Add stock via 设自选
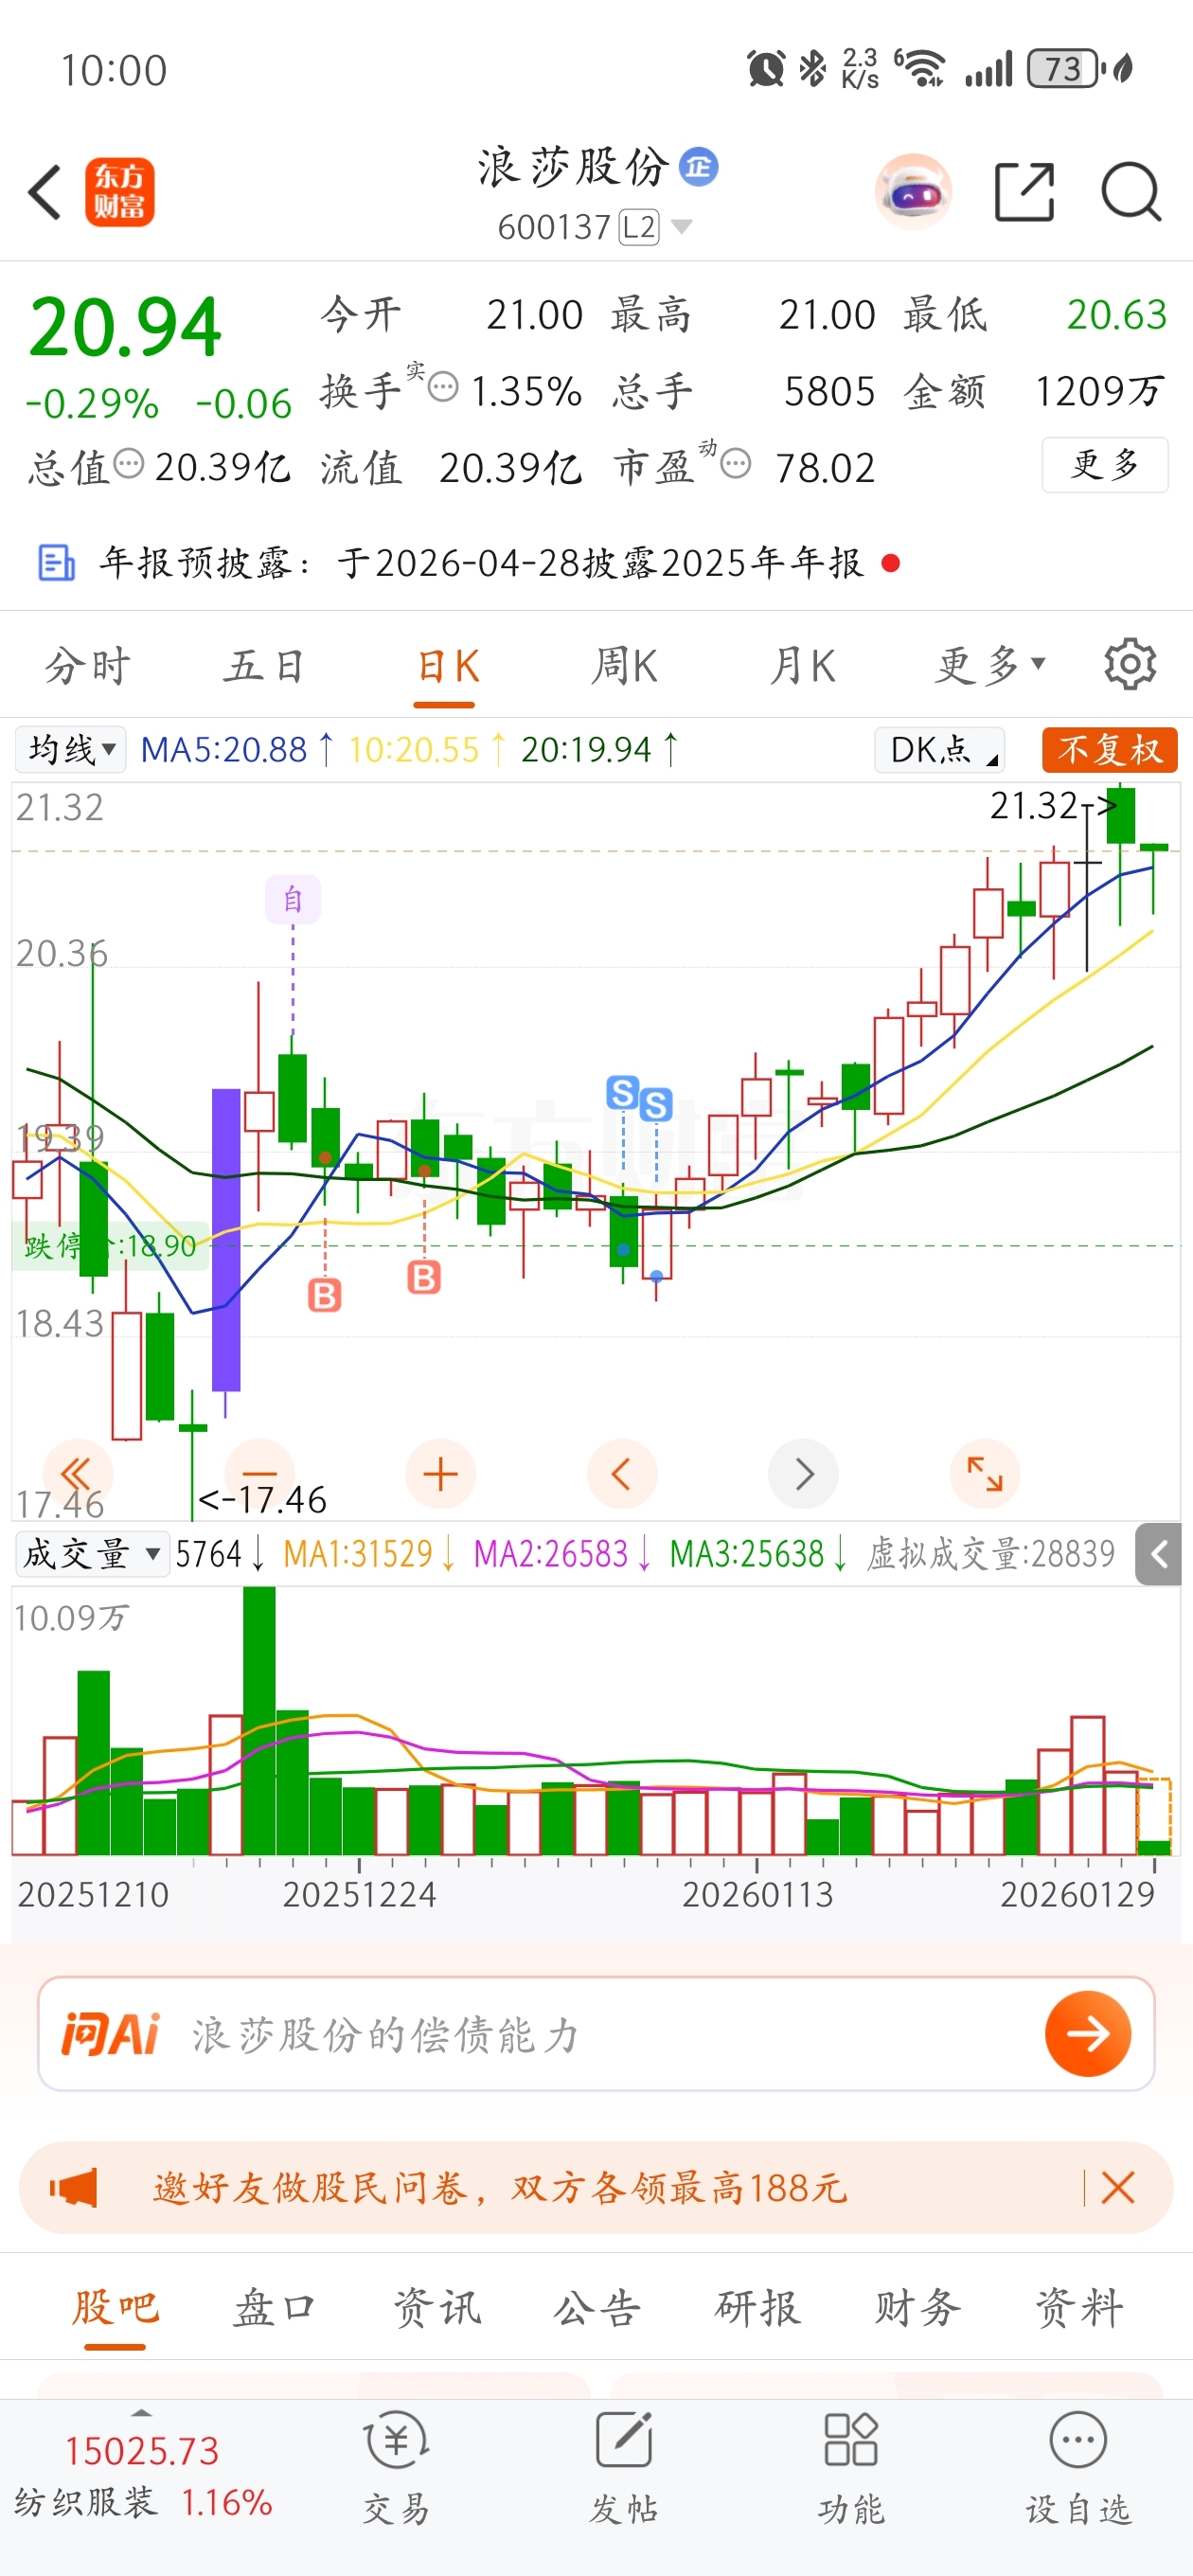 [x=1078, y=2467]
